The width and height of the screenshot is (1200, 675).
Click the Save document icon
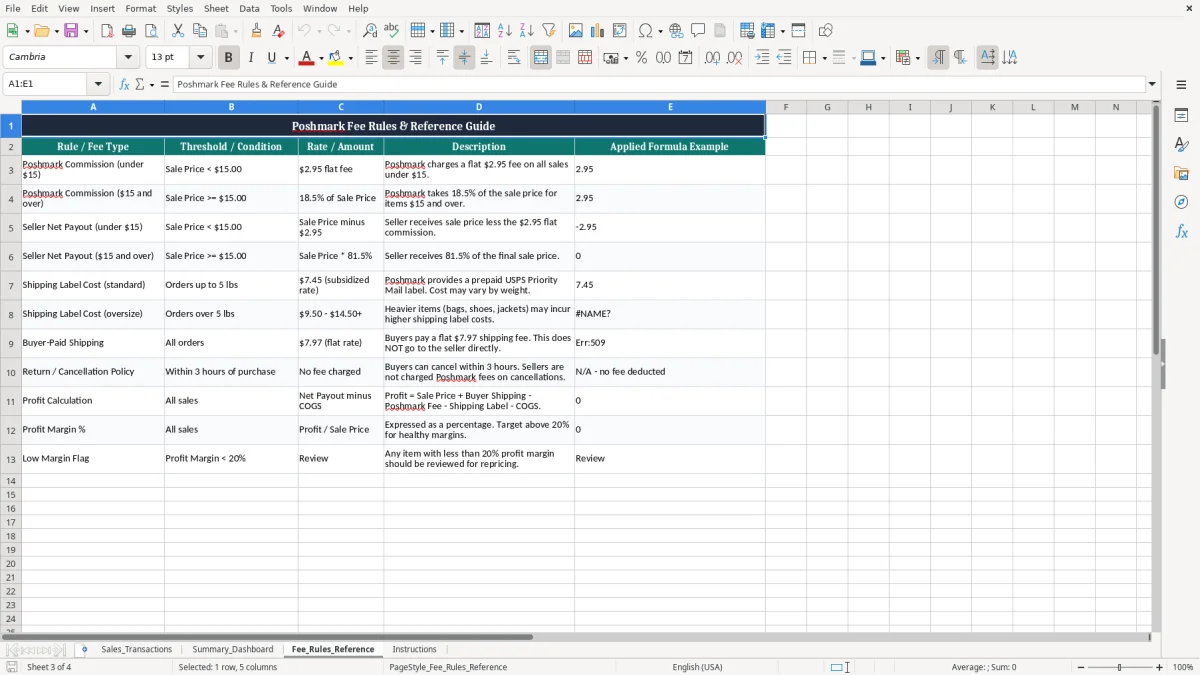pos(71,31)
